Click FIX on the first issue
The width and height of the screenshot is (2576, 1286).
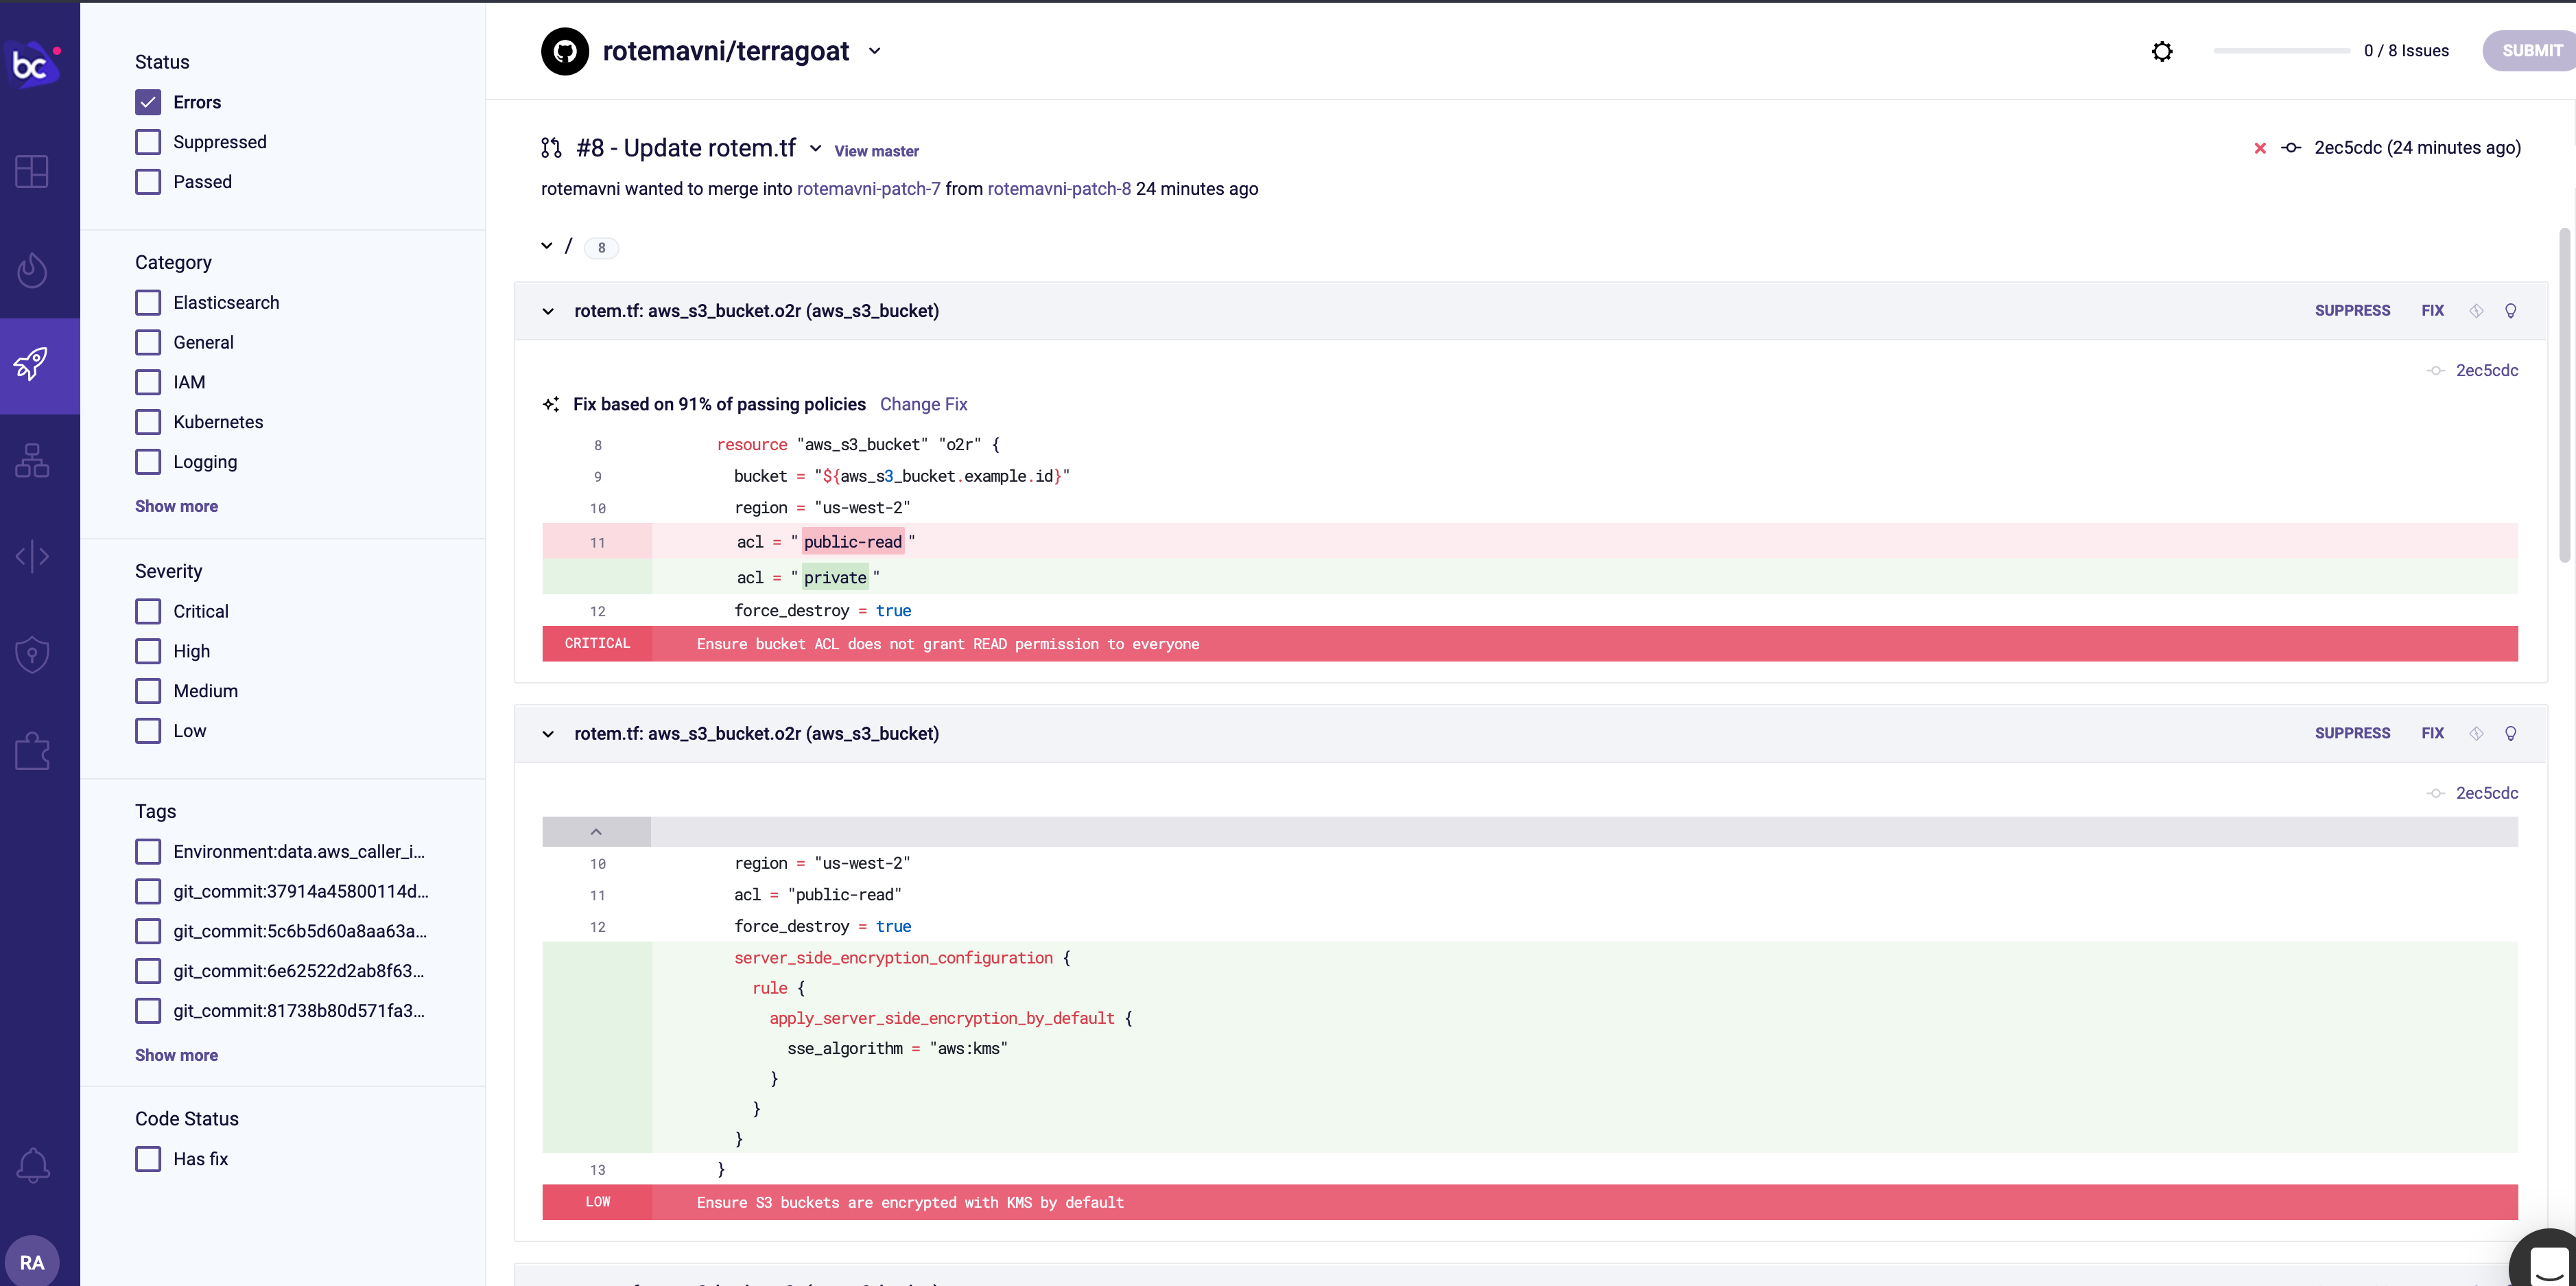pyautogui.click(x=2432, y=311)
